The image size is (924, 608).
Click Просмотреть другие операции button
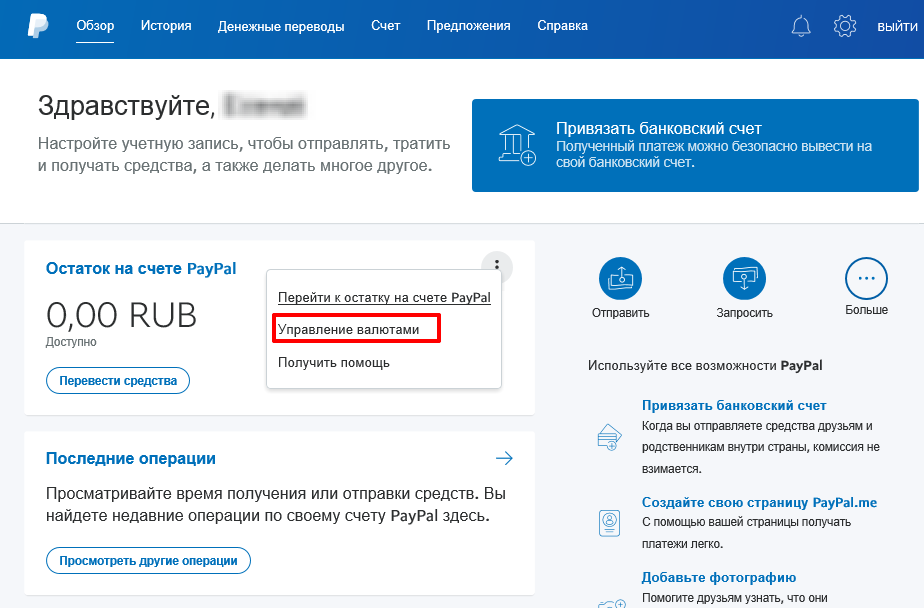(148, 560)
